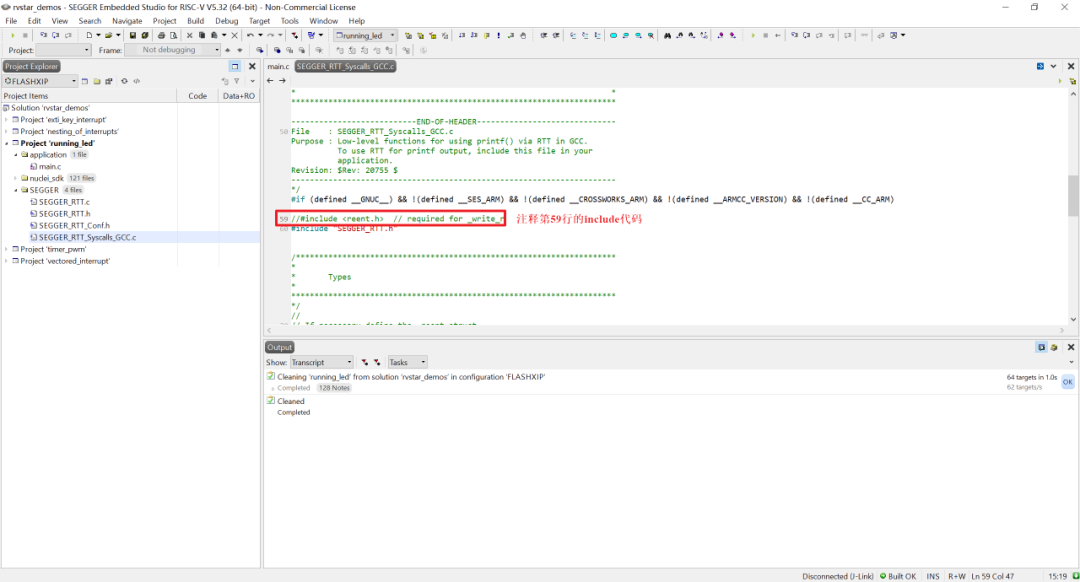This screenshot has width=1080, height=582.
Task: Click the Code column header
Action: pos(198,96)
